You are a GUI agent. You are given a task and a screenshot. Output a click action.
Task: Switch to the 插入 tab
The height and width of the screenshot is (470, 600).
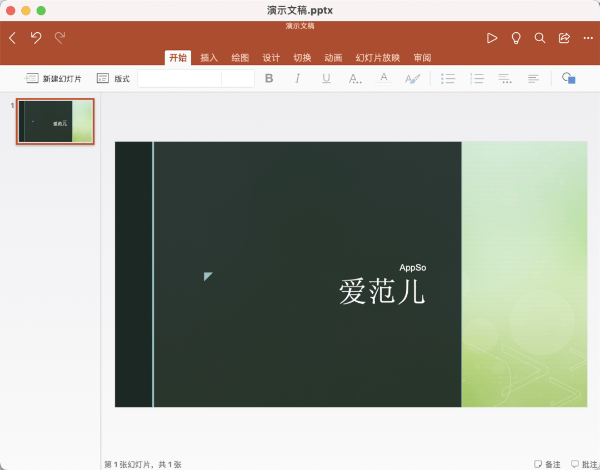pyautogui.click(x=209, y=58)
